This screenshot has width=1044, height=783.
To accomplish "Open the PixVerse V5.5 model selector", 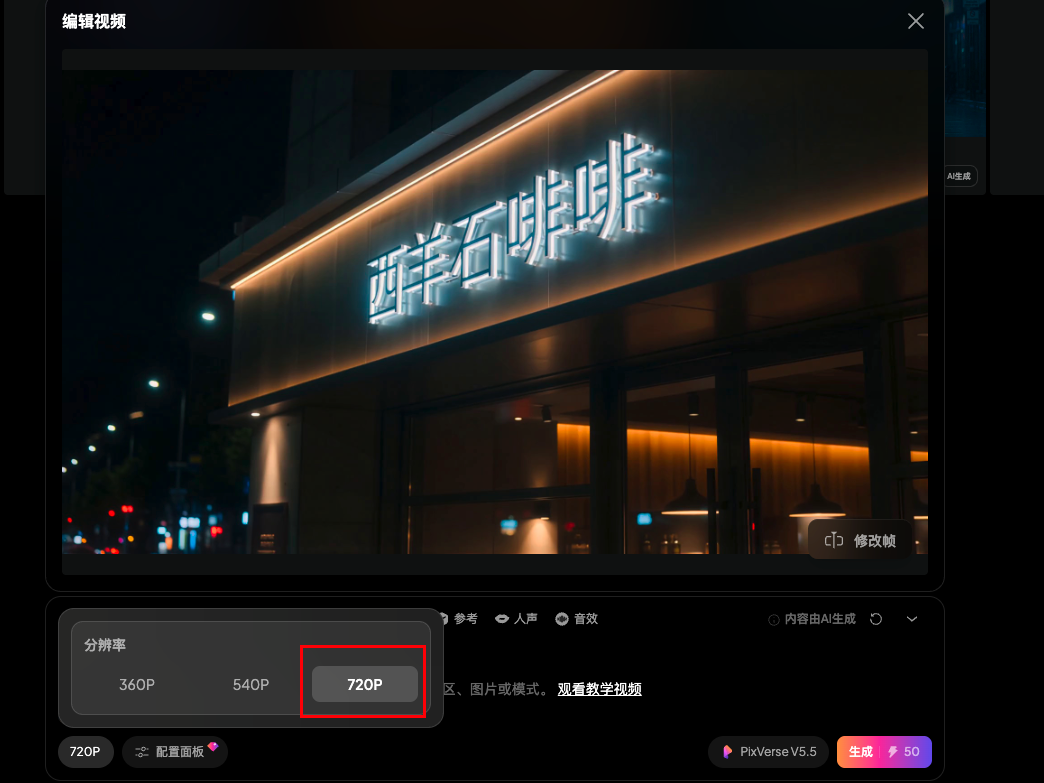I will click(x=768, y=751).
